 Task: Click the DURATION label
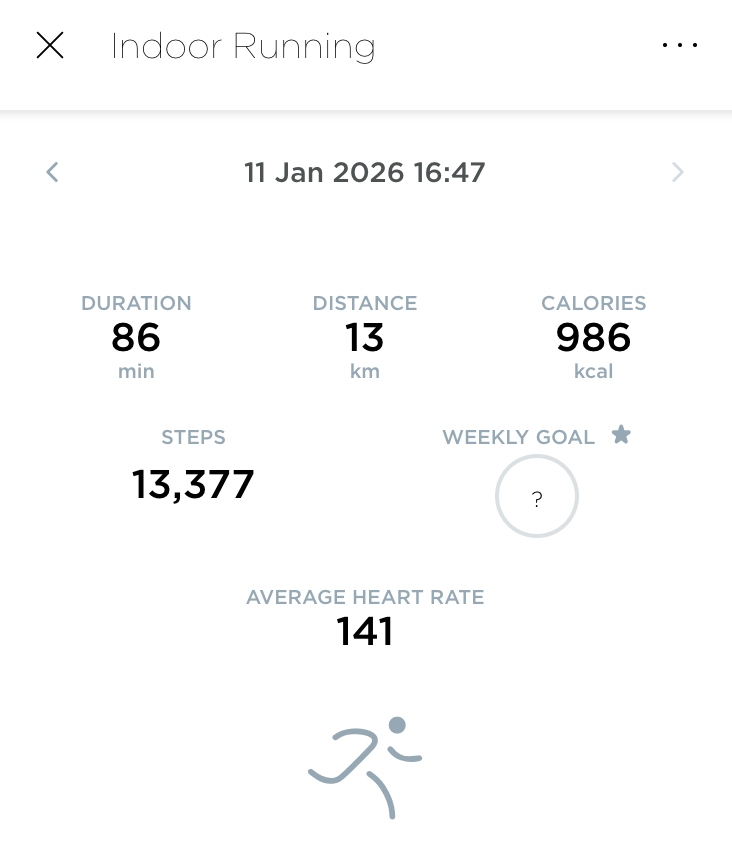point(136,303)
